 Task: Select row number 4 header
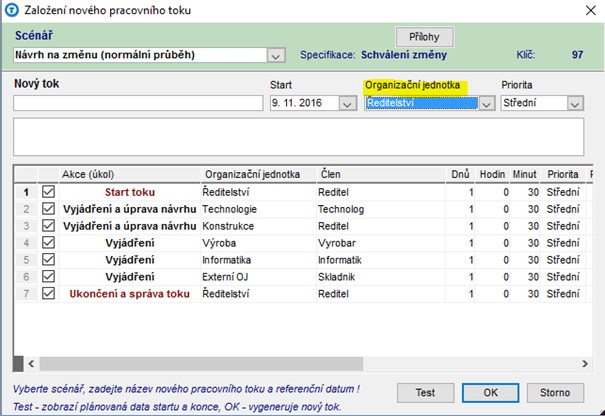coord(26,243)
